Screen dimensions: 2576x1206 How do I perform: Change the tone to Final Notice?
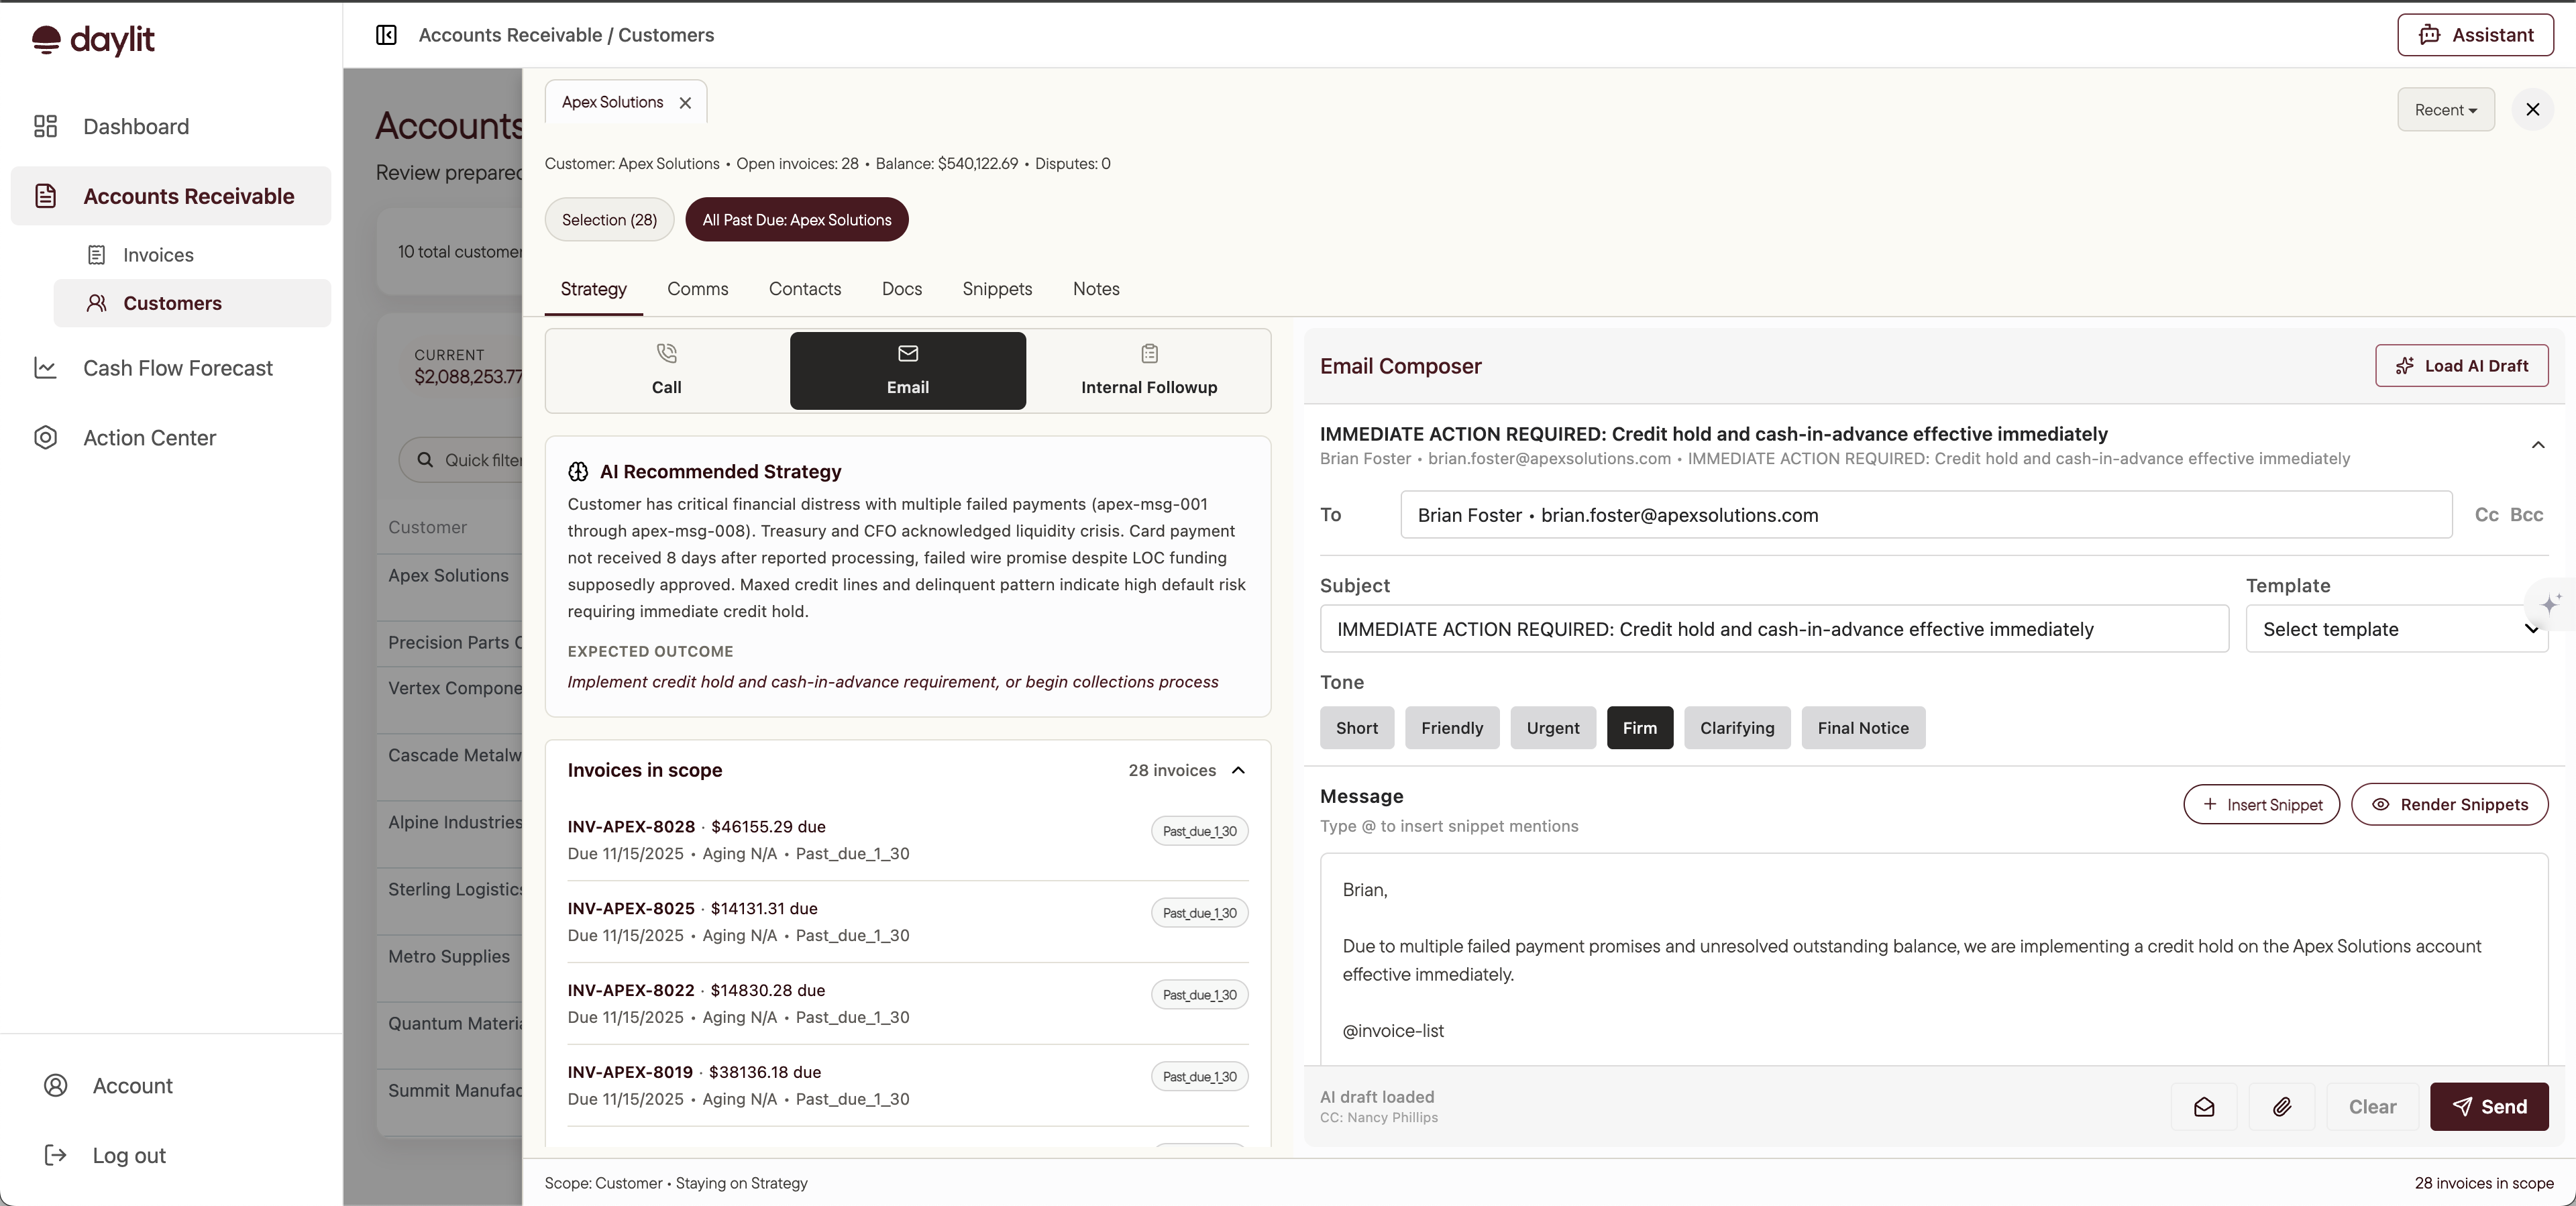pos(1863,728)
